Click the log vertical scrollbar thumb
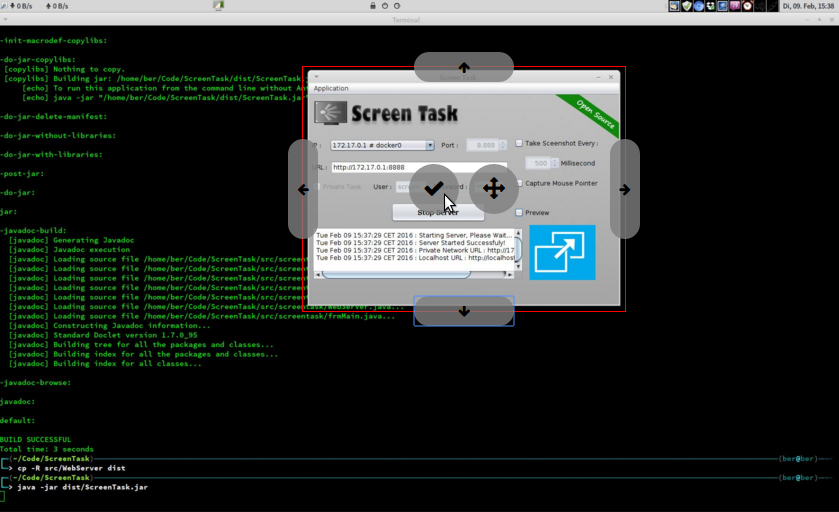 click(518, 249)
